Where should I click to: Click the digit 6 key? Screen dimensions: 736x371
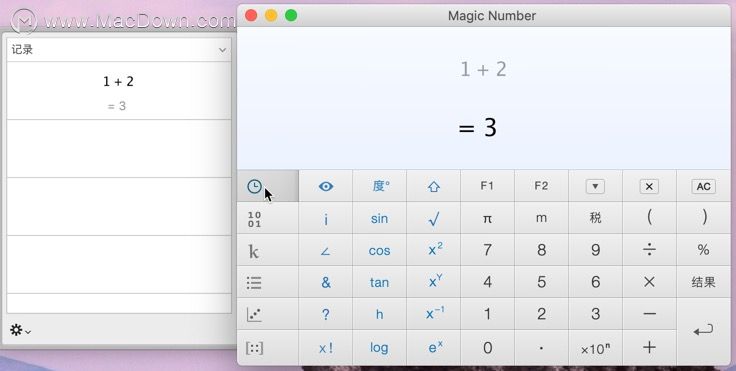tap(595, 282)
